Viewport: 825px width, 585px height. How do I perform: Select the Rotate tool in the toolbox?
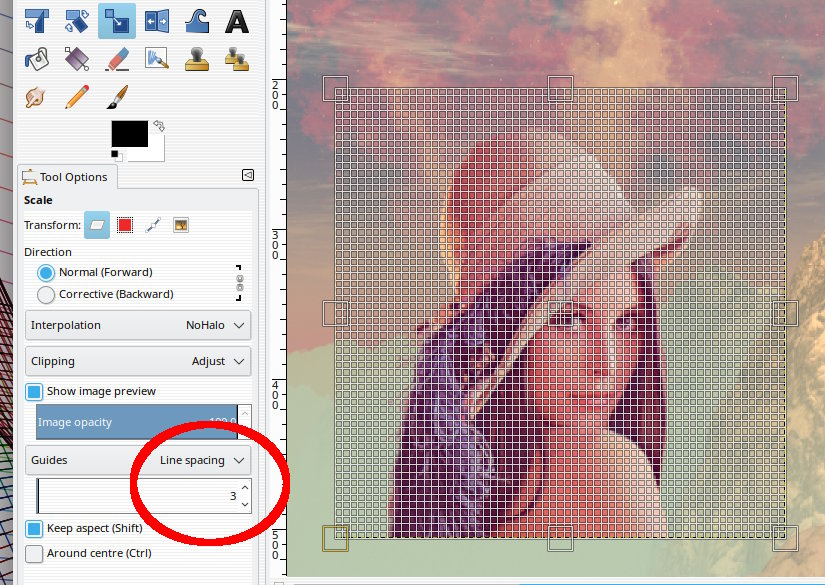point(77,21)
